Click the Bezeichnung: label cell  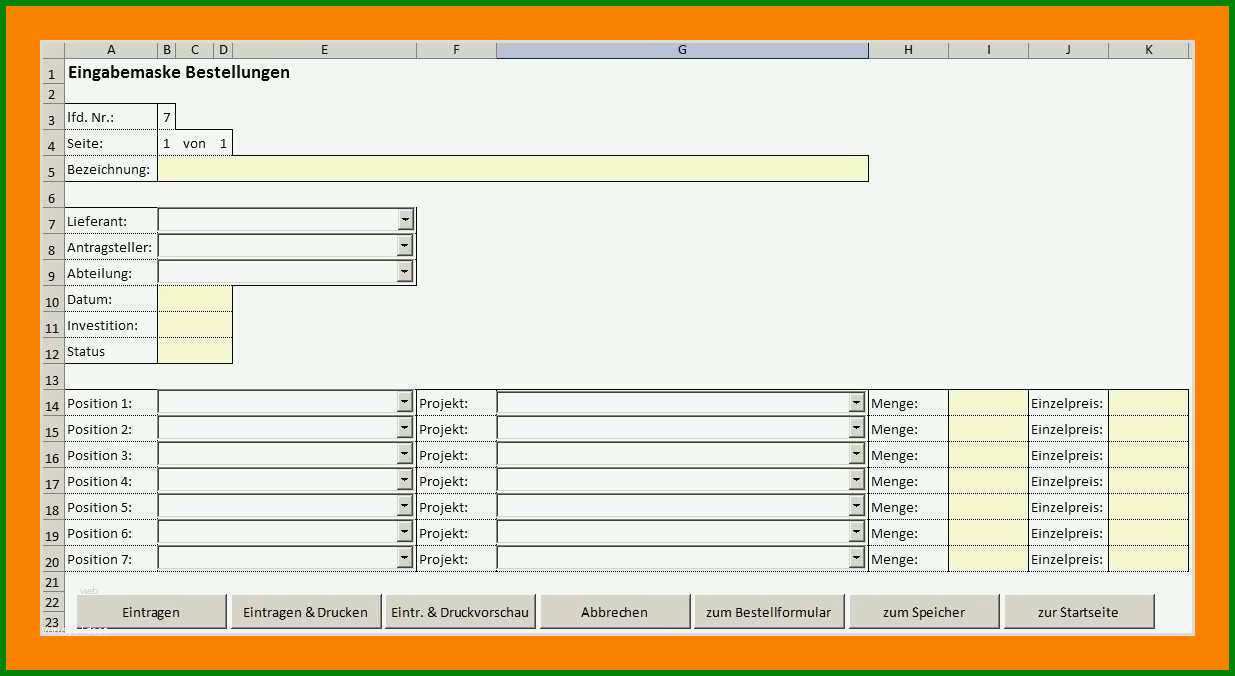(111, 169)
